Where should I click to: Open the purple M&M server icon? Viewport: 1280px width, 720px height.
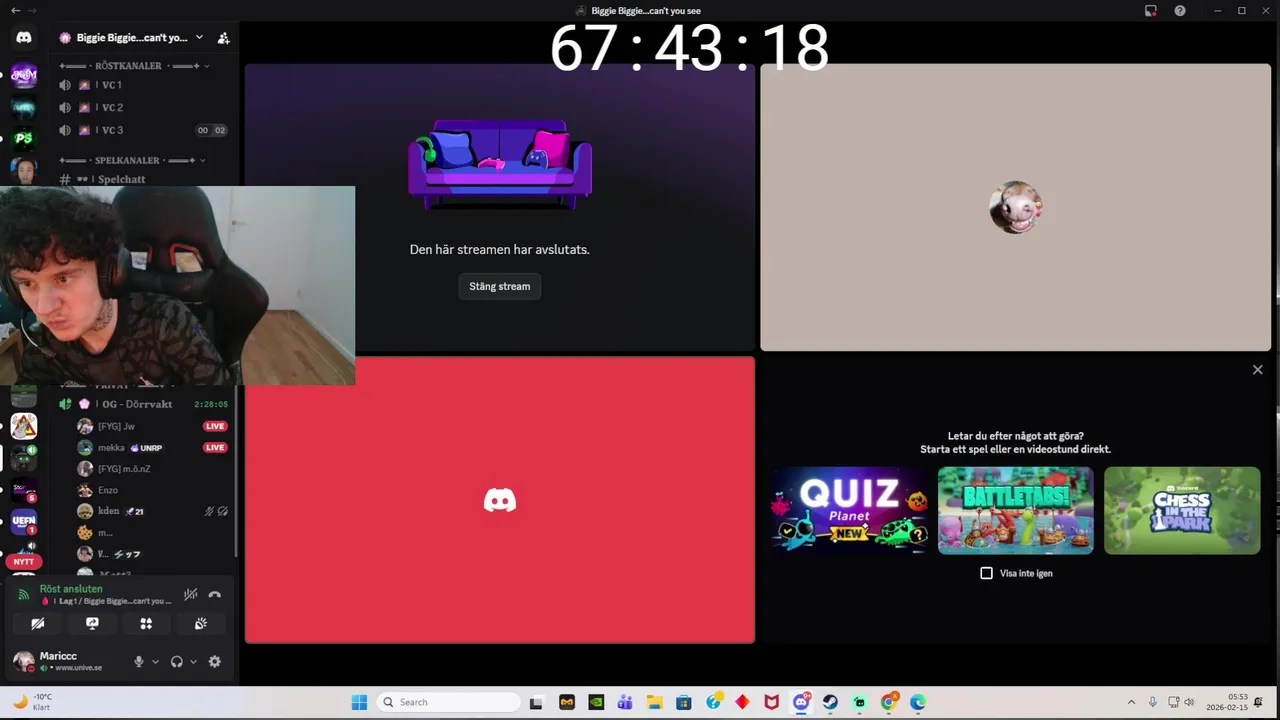tap(24, 75)
